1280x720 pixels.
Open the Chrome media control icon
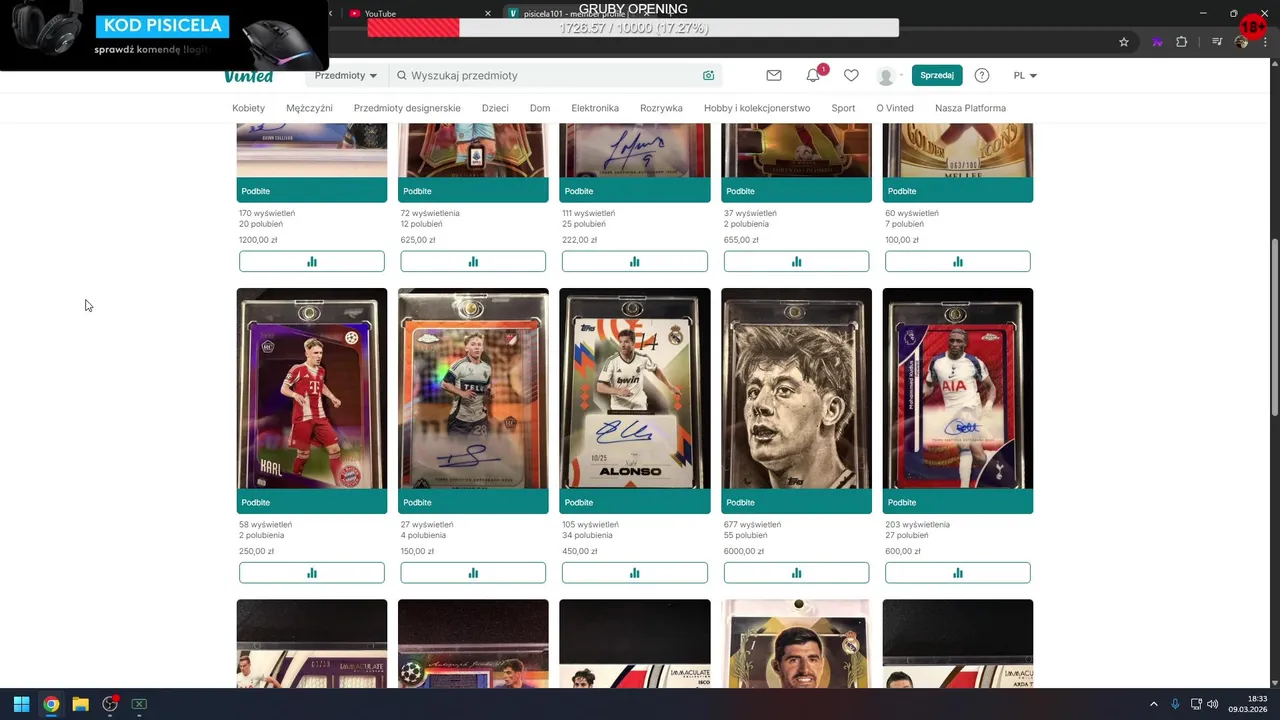[1217, 42]
